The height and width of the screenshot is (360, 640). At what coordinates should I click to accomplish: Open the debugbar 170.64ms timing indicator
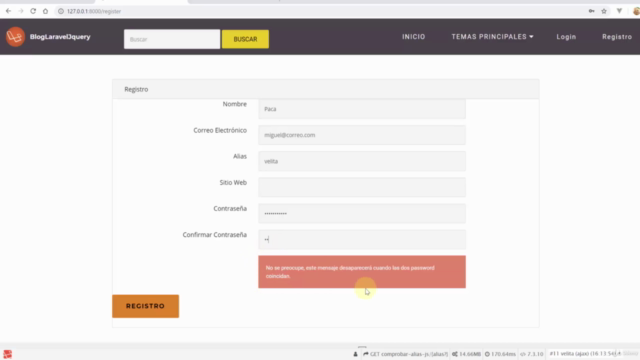(500, 354)
